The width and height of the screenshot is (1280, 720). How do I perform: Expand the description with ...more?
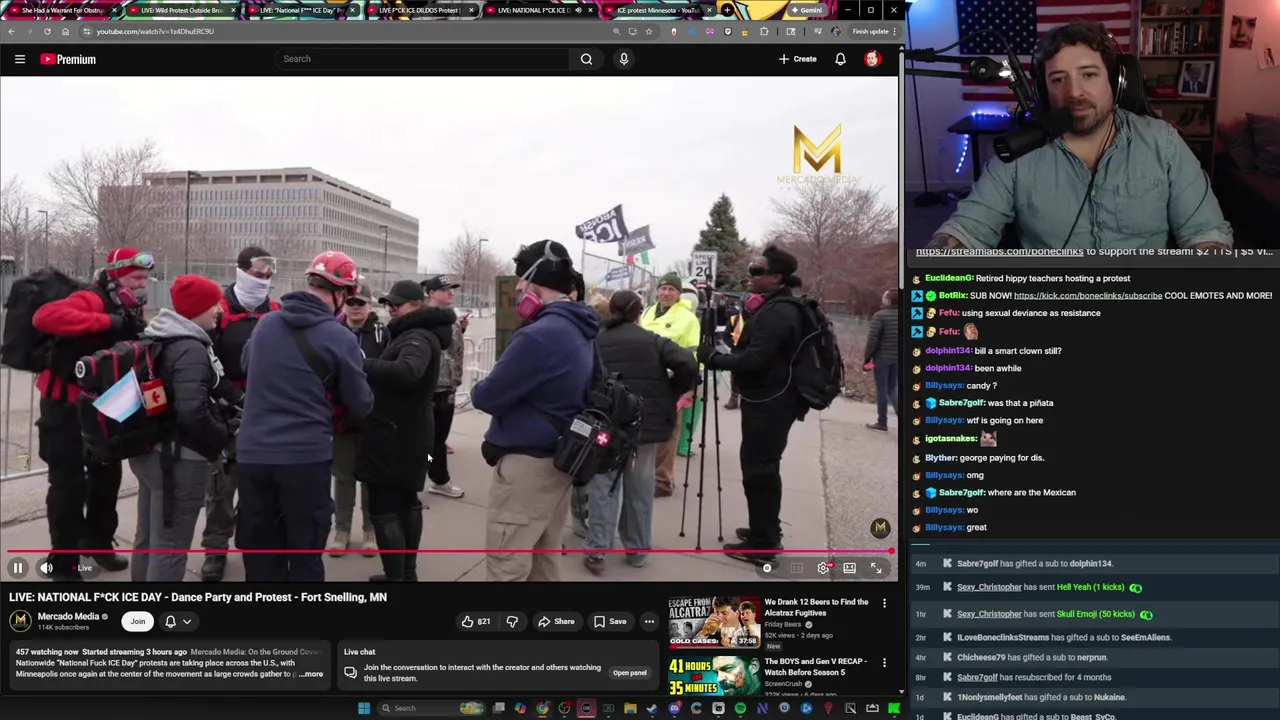click(311, 674)
